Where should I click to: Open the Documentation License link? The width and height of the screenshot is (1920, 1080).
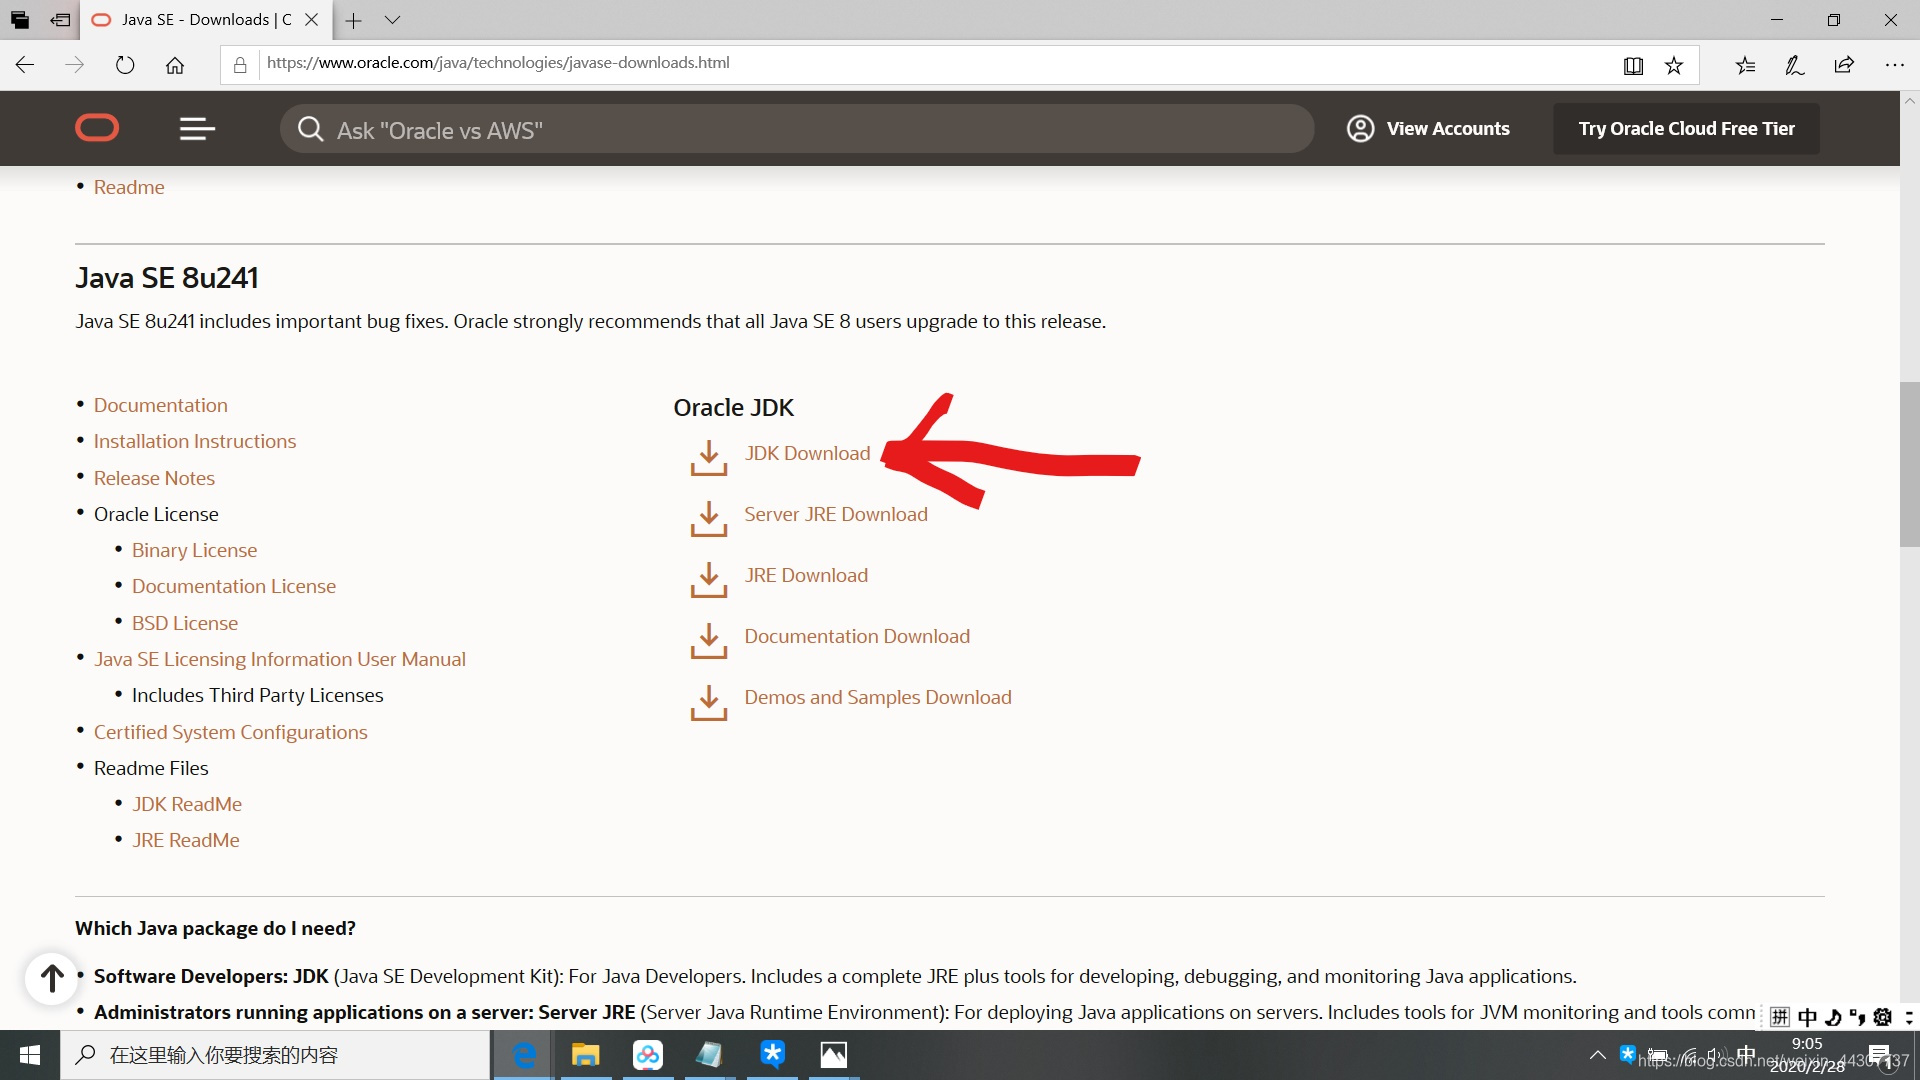tap(234, 586)
